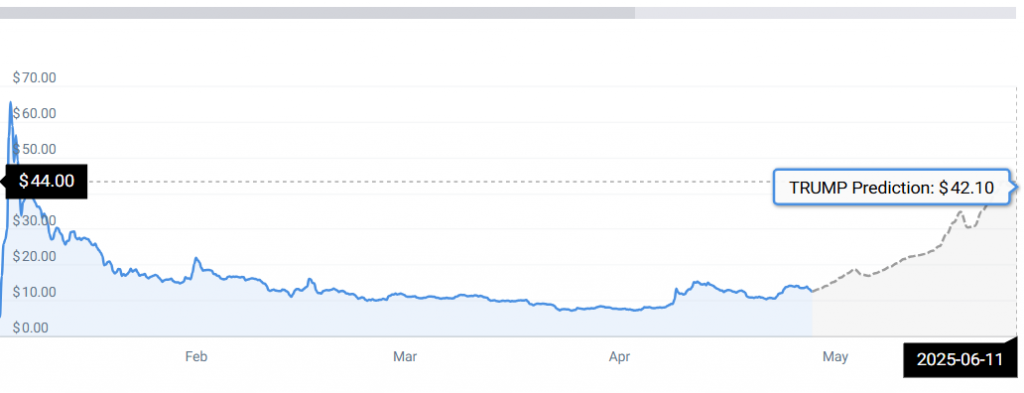The width and height of the screenshot is (1024, 393).
Task: Click the $70.00 price axis label
Action: [35, 78]
